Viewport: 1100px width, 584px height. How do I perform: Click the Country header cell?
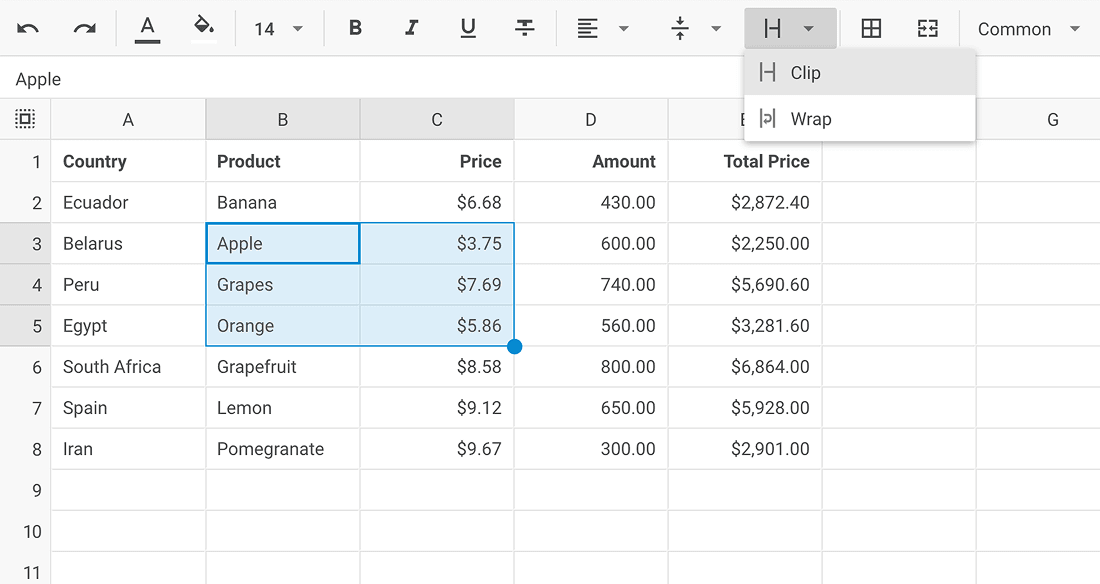[x=128, y=161]
